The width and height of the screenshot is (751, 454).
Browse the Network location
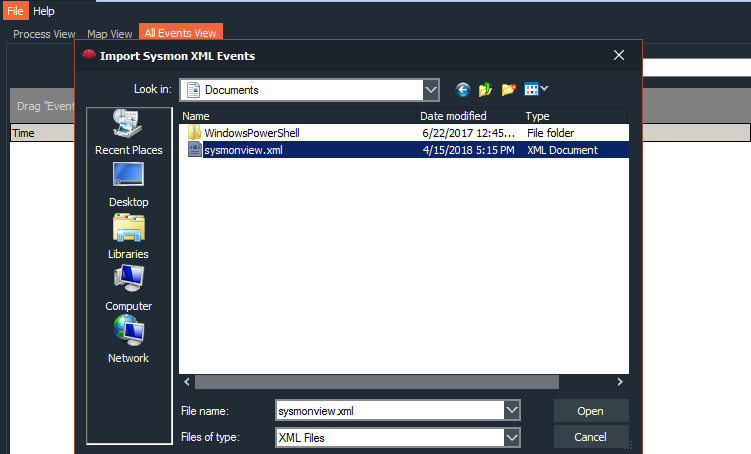pyautogui.click(x=128, y=341)
